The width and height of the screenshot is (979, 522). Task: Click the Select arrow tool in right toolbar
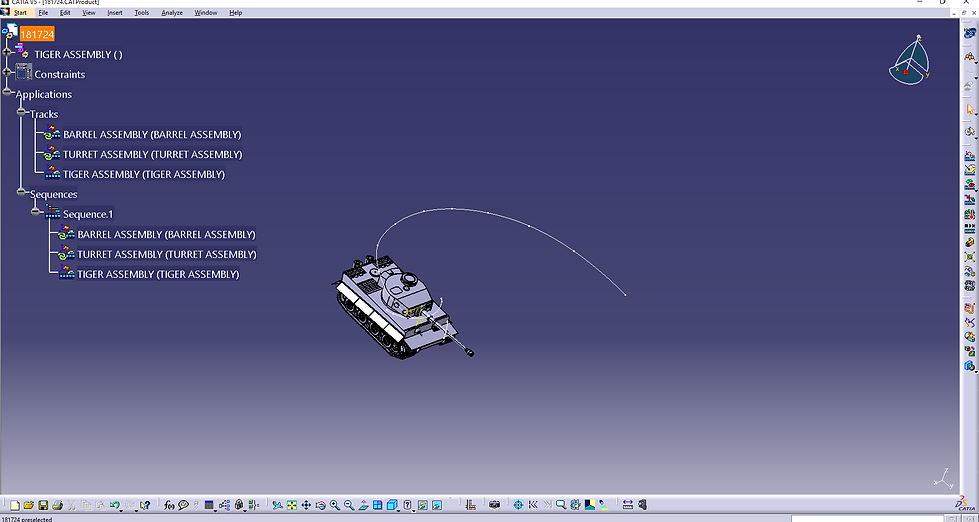click(x=970, y=109)
